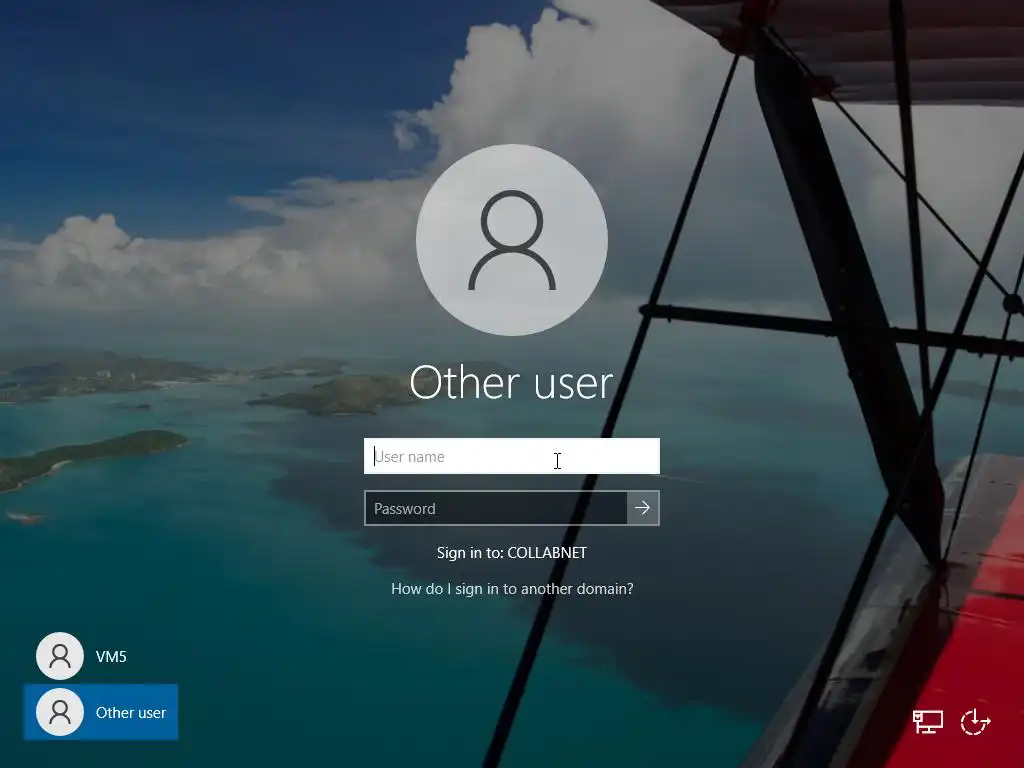Submit sign-in with the arrow button

click(x=643, y=508)
